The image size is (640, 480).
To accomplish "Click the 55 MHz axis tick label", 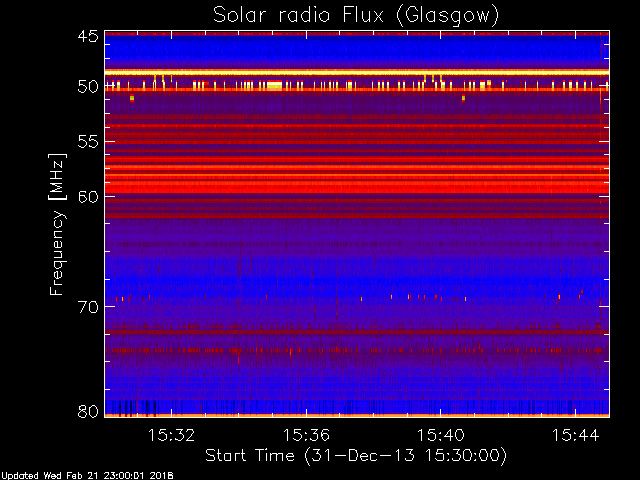I will click(x=88, y=142).
